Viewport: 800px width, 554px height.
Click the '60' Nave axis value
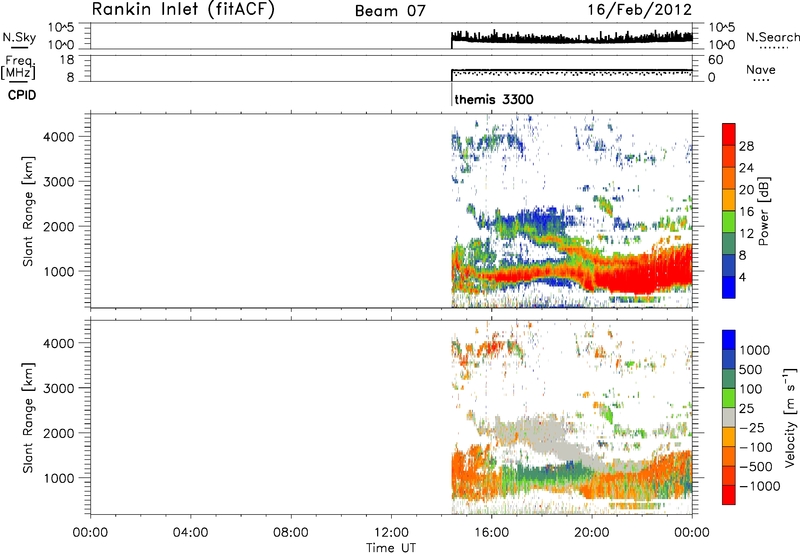click(x=715, y=60)
